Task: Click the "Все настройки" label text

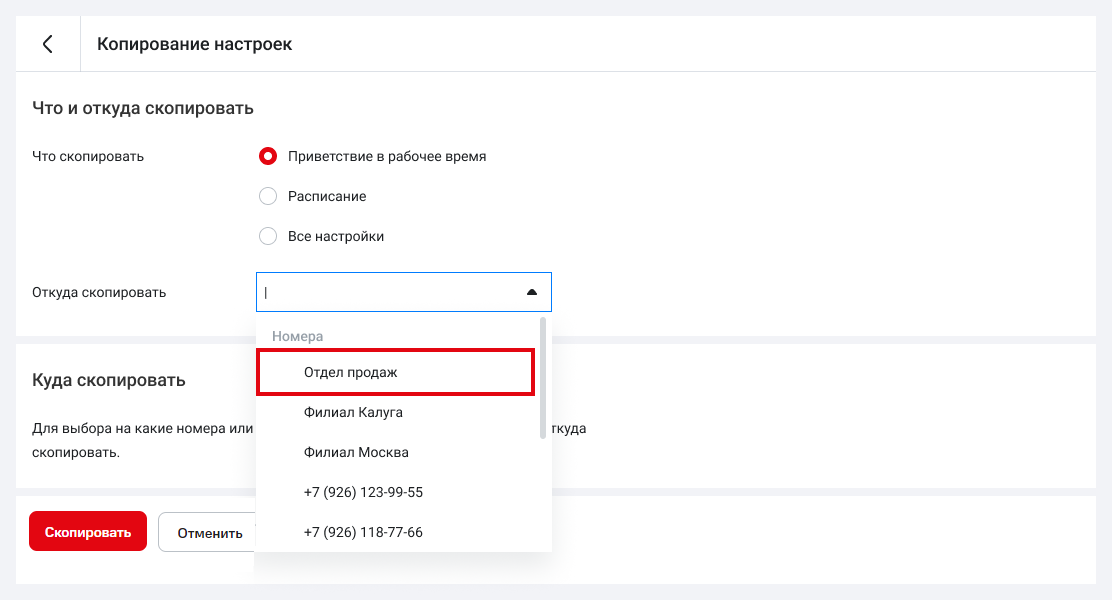Action: pos(336,236)
